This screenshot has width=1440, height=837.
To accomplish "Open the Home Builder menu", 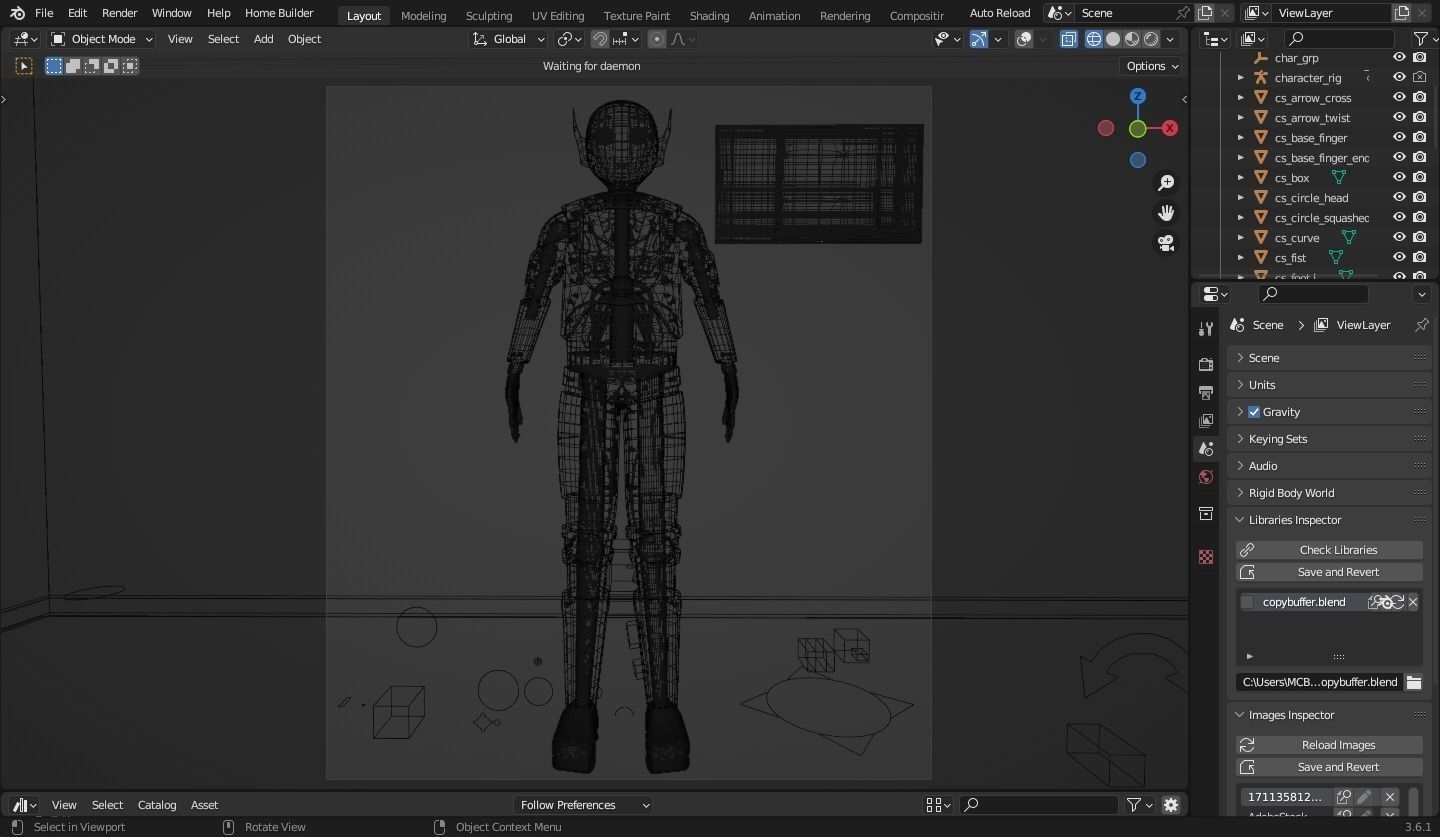I will 279,13.
